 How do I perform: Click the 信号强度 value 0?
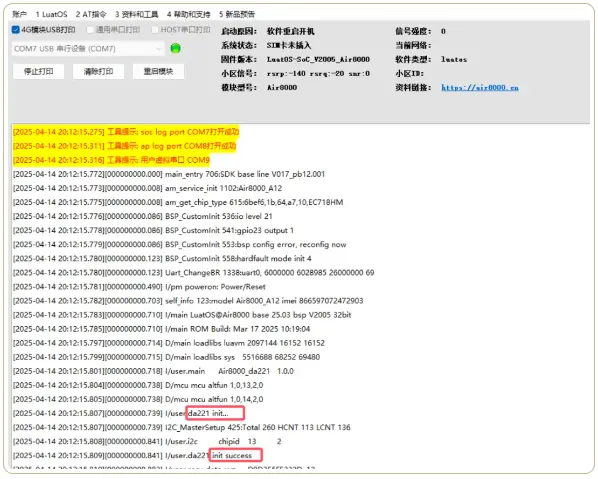443,31
